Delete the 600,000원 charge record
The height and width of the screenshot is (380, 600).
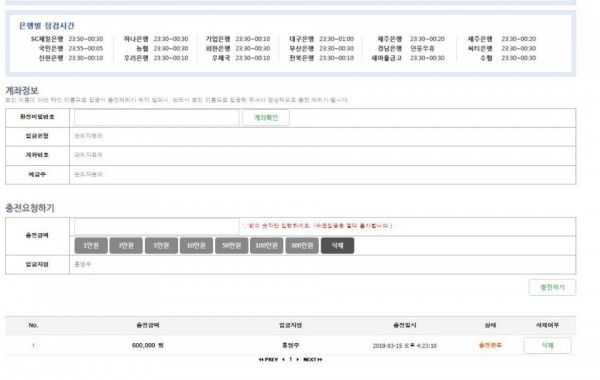(x=548, y=345)
